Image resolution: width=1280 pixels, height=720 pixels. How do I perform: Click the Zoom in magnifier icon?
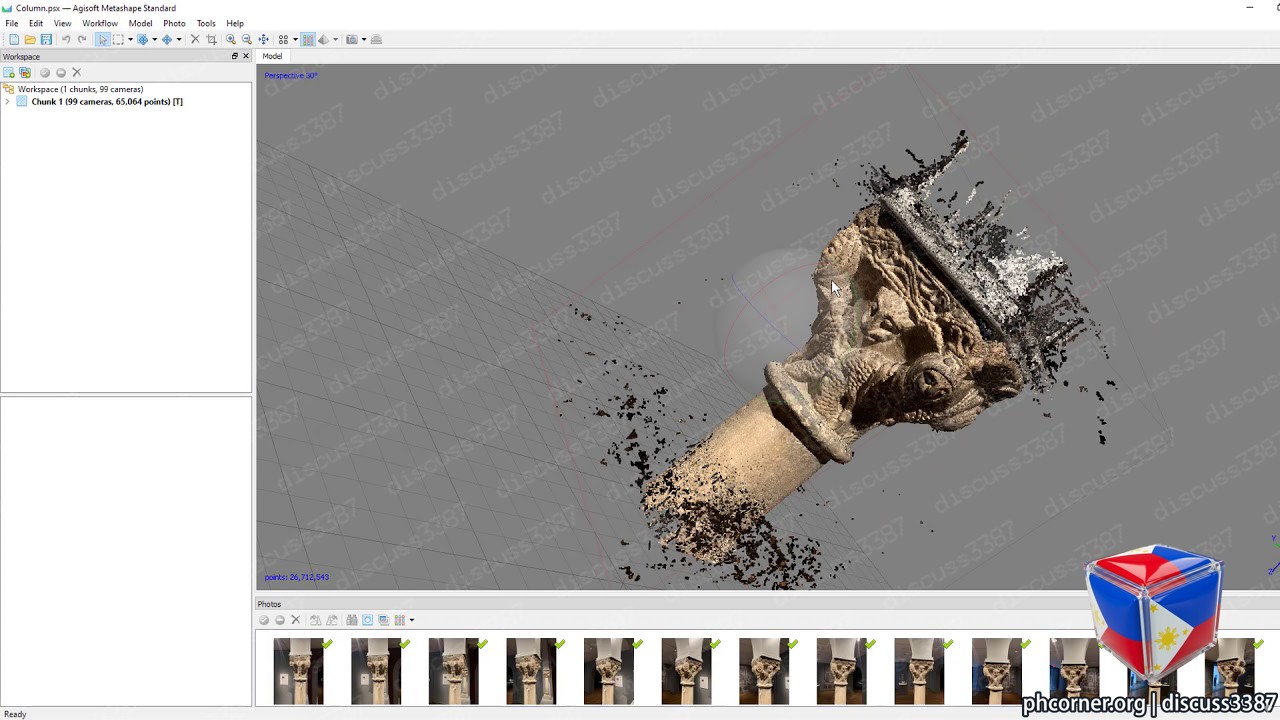(x=231, y=39)
